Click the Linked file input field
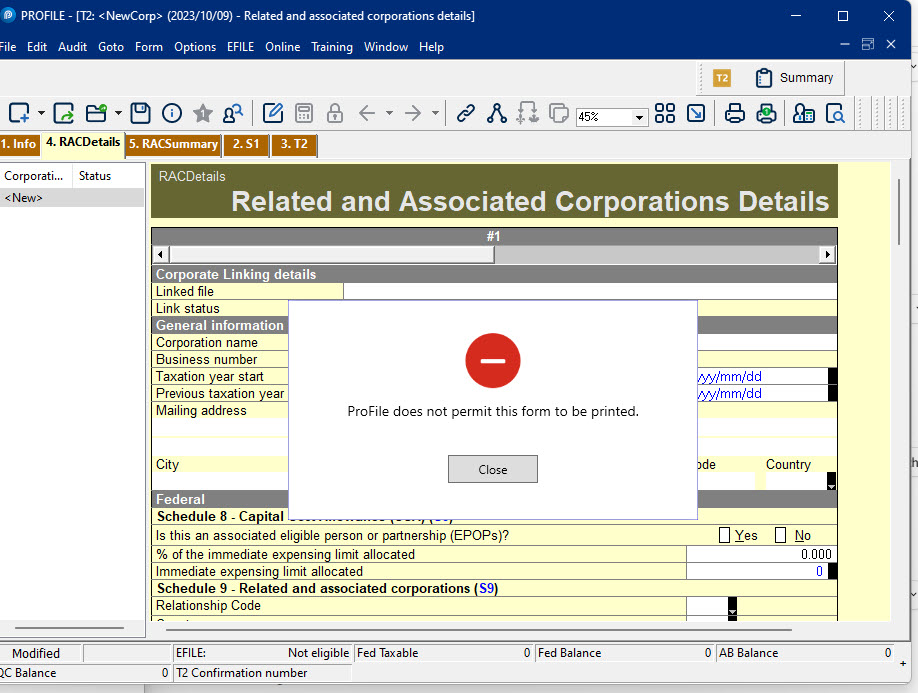Image resolution: width=918 pixels, height=693 pixels. click(x=590, y=291)
